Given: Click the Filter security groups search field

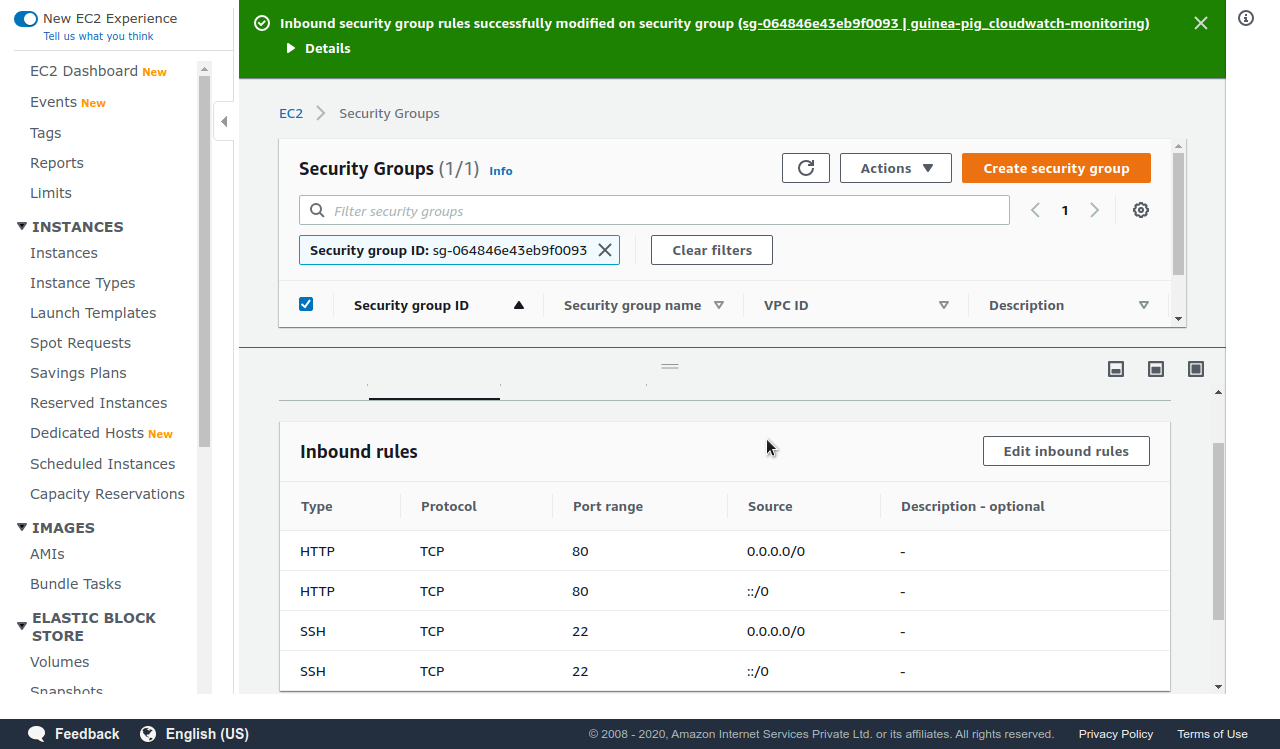Looking at the screenshot, I should pos(654,211).
